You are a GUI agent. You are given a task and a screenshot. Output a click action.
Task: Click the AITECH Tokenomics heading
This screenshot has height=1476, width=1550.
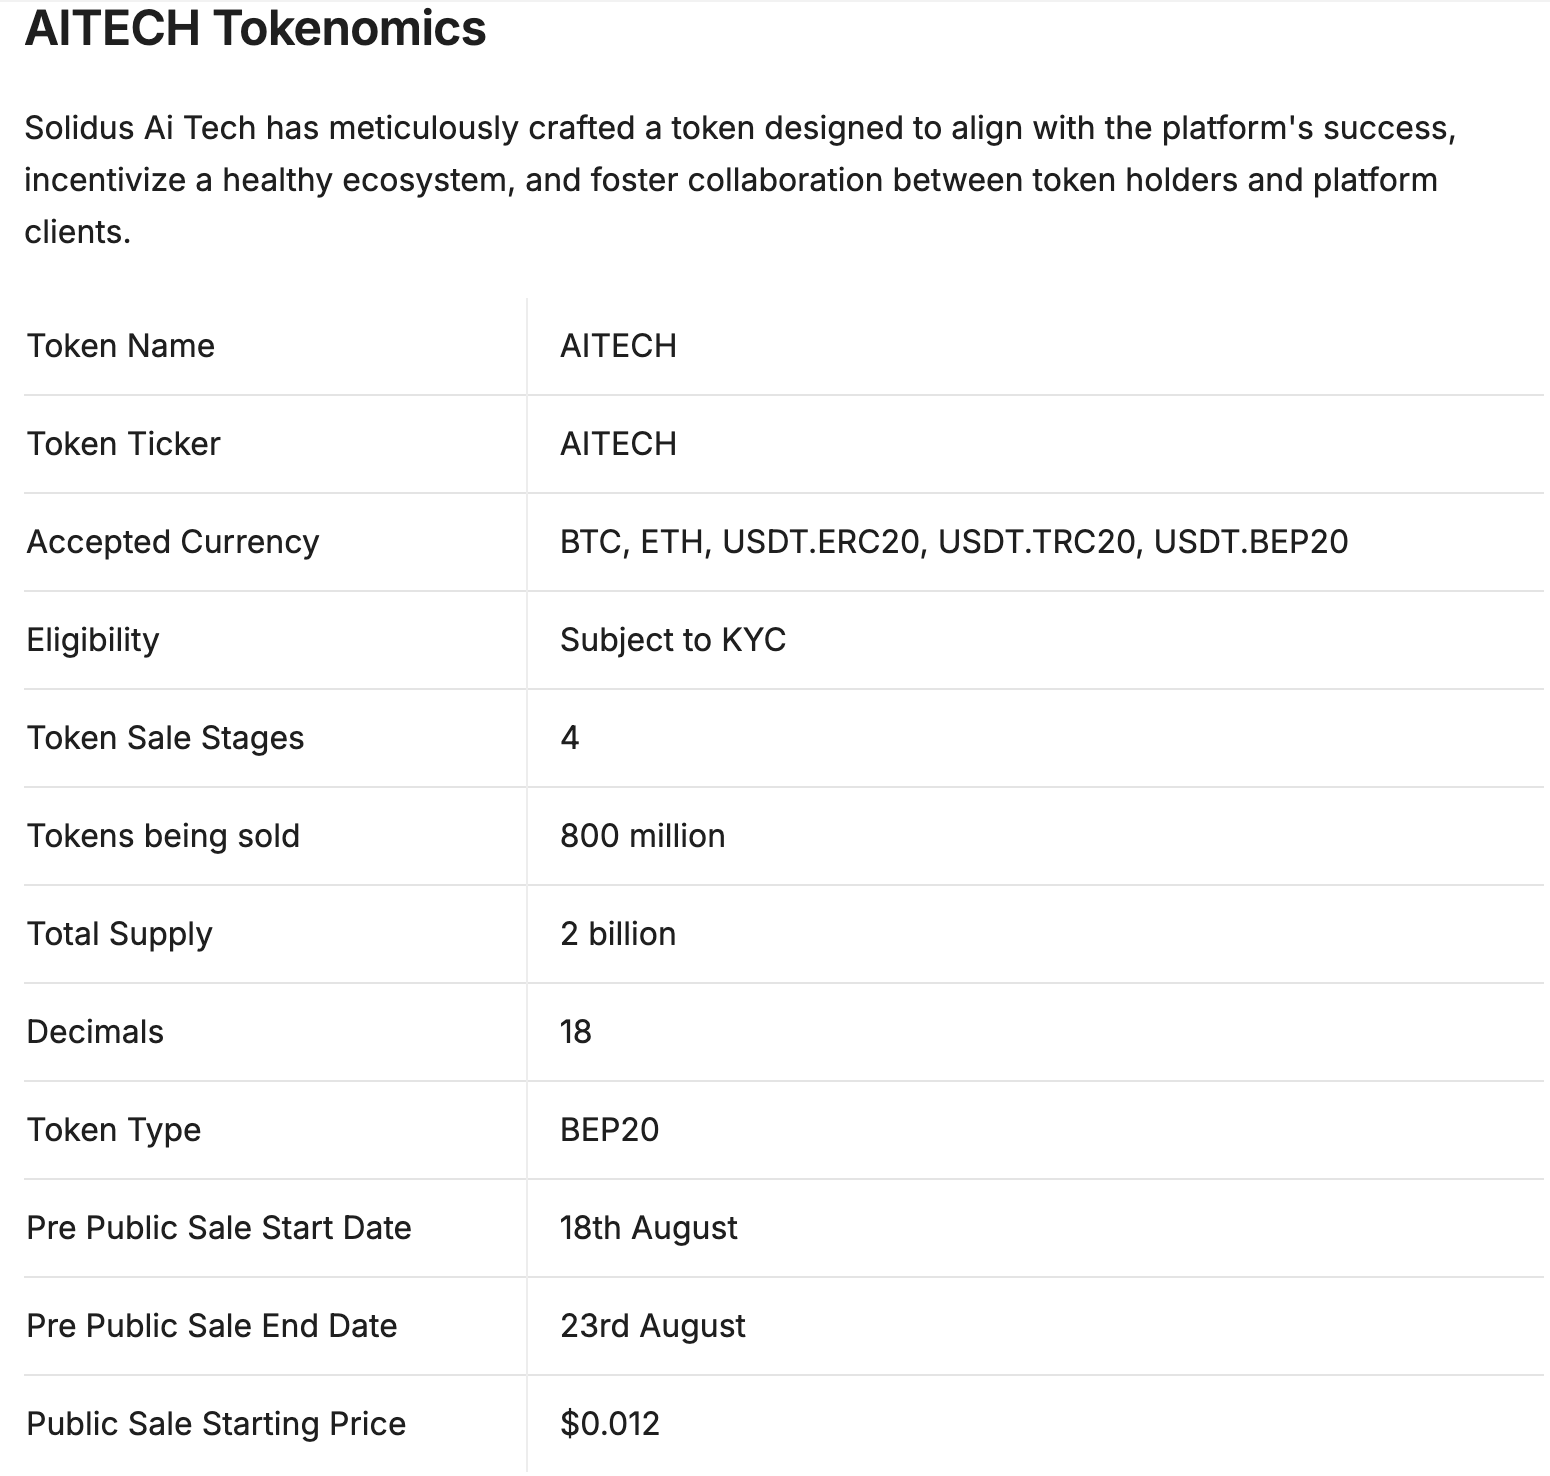point(255,27)
